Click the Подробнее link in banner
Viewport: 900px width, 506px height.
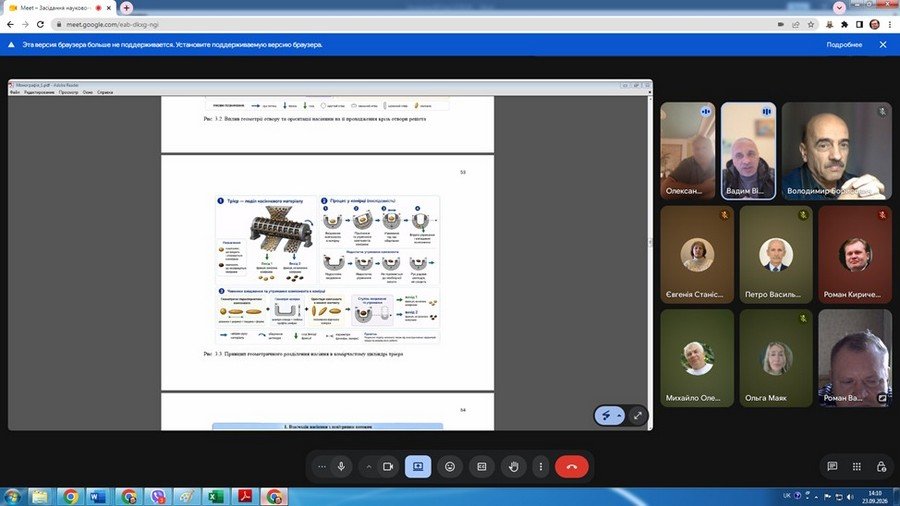click(844, 45)
